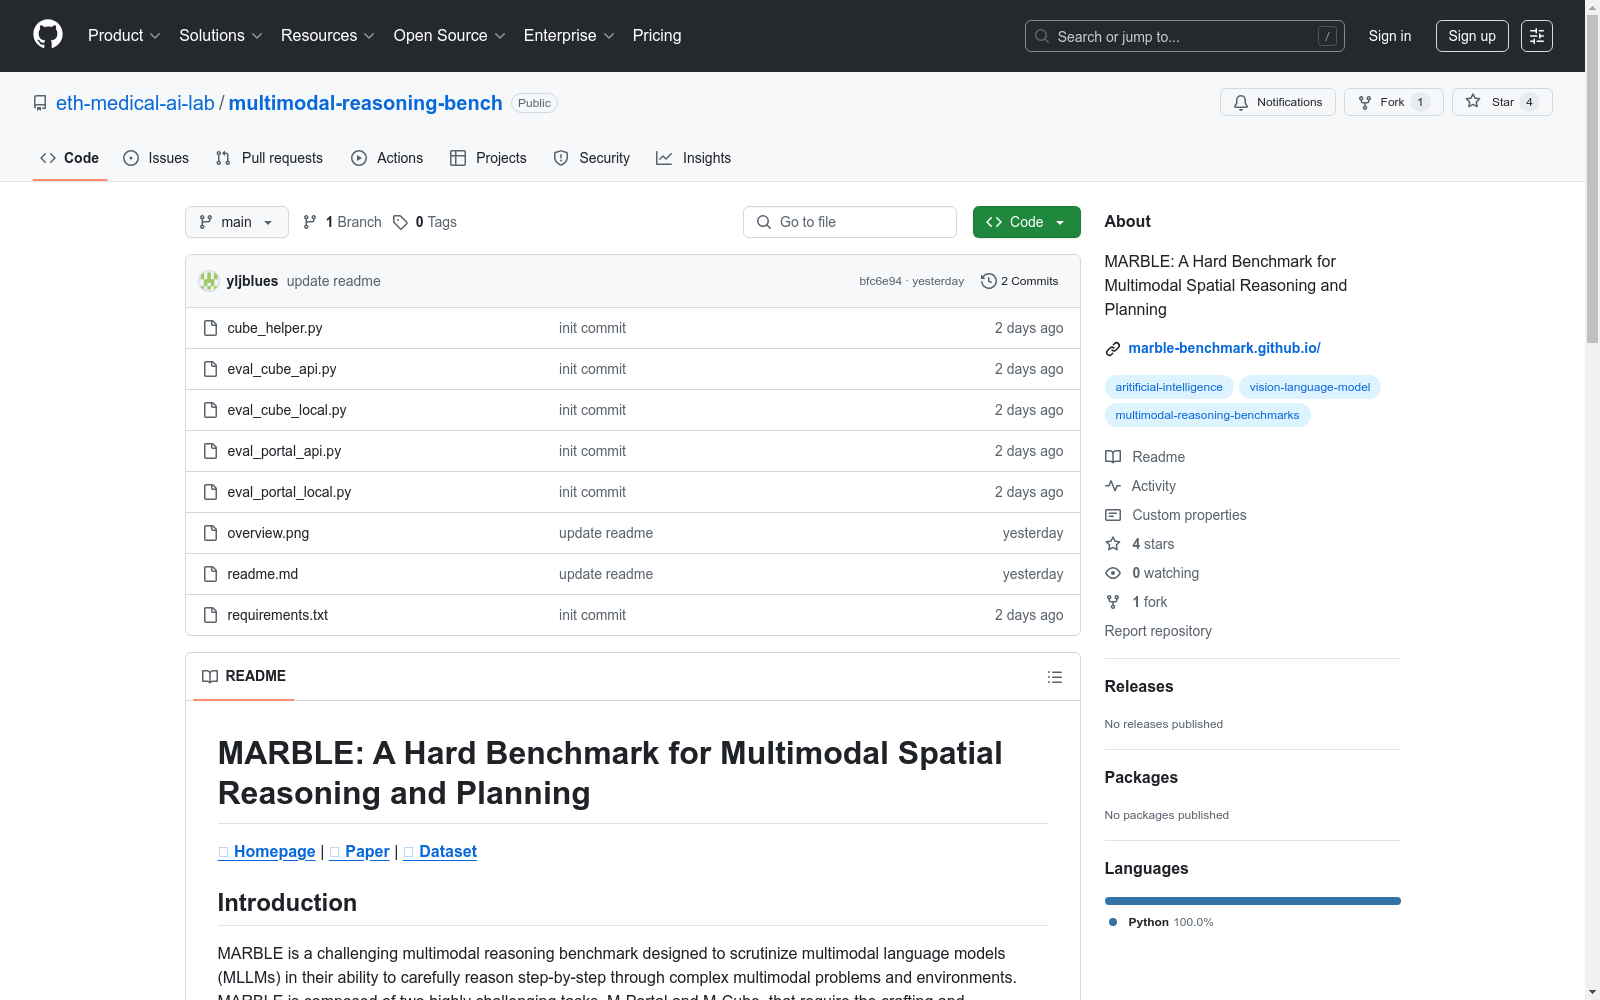
Task: Focus the Go to file input
Action: coord(850,222)
